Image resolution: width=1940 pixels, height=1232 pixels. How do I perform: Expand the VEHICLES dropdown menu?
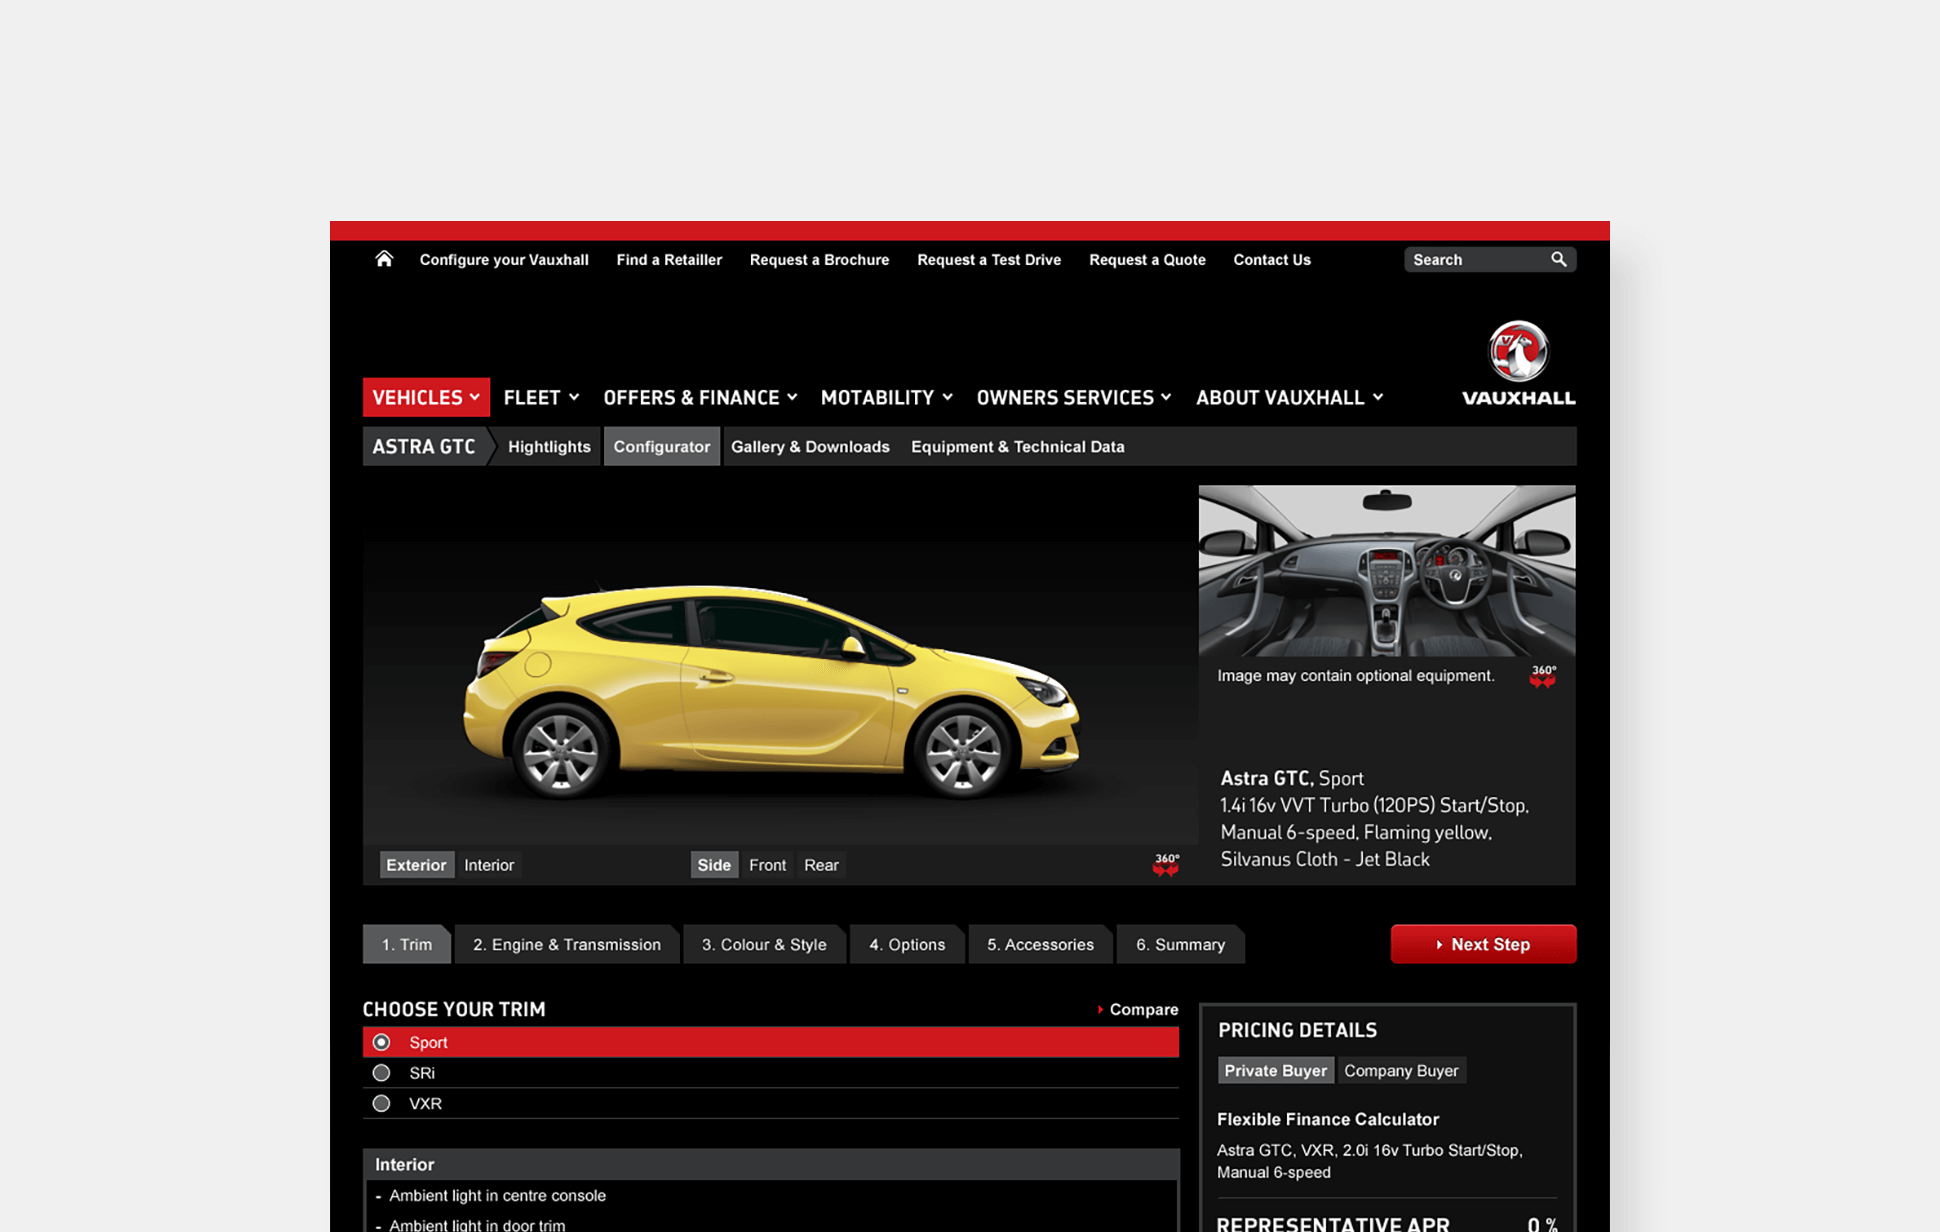[425, 397]
